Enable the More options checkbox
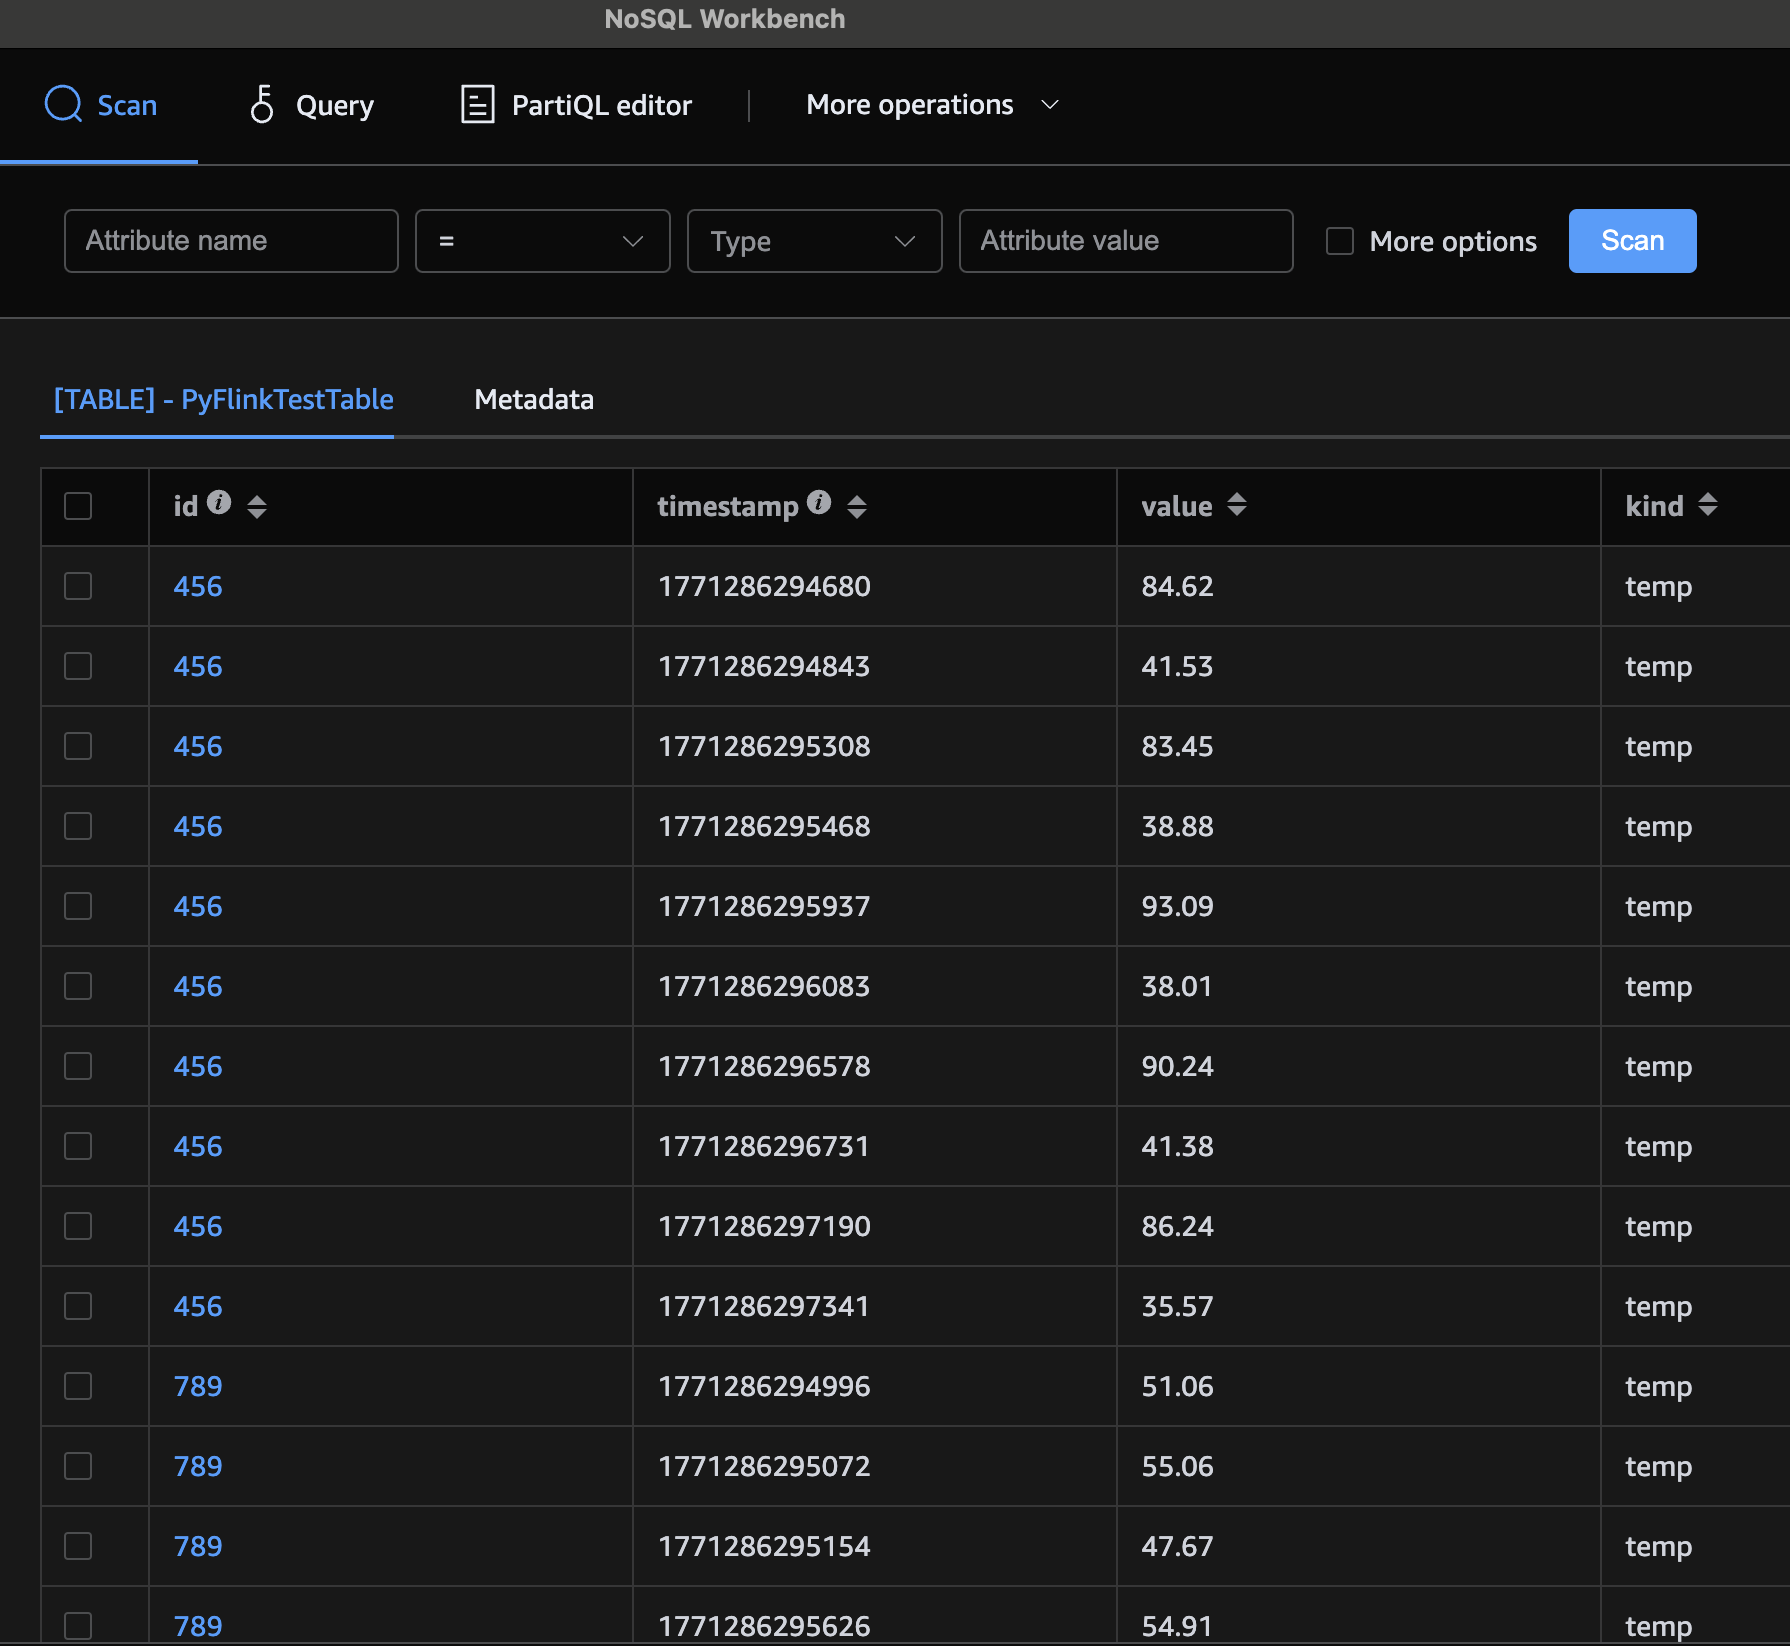The height and width of the screenshot is (1646, 1790). [x=1339, y=241]
